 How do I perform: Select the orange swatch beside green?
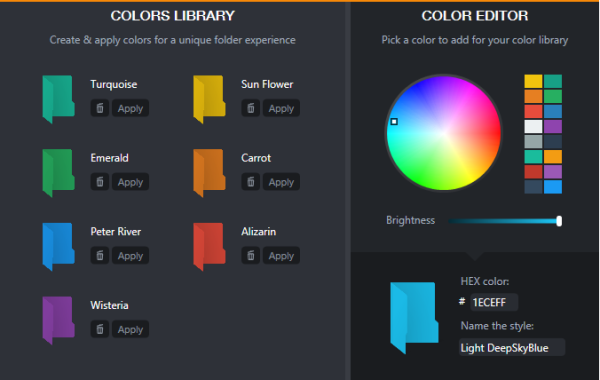tap(533, 96)
